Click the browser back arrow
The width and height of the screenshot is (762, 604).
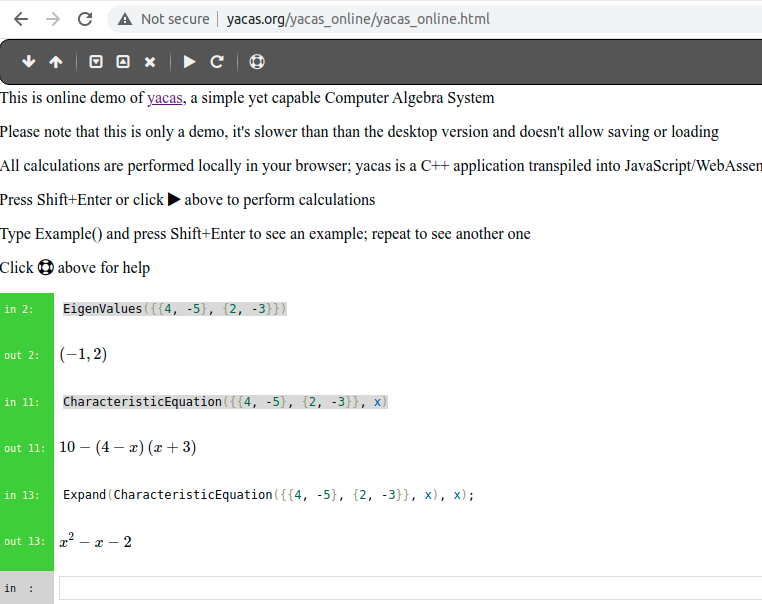click(21, 19)
